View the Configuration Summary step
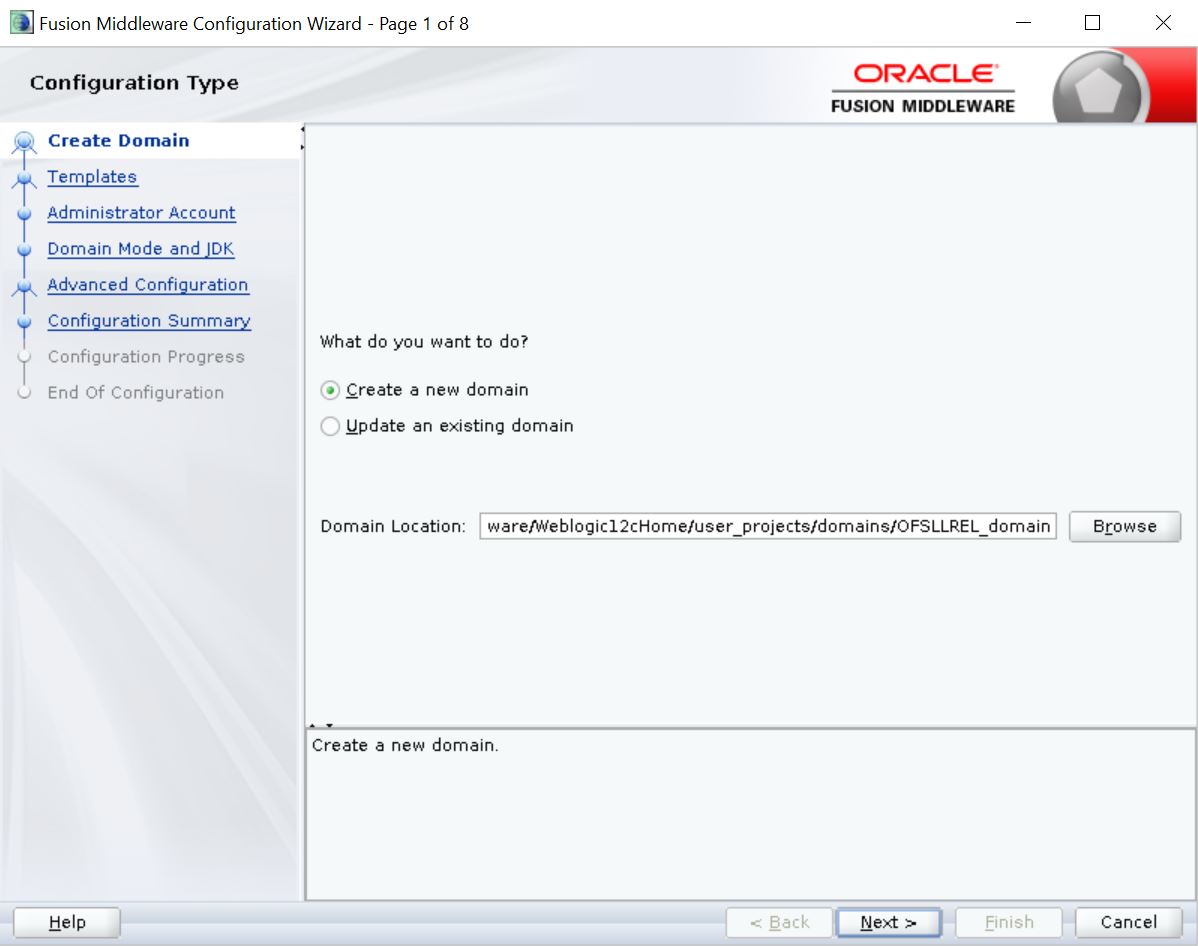Screen dimensions: 1198x946 [149, 320]
